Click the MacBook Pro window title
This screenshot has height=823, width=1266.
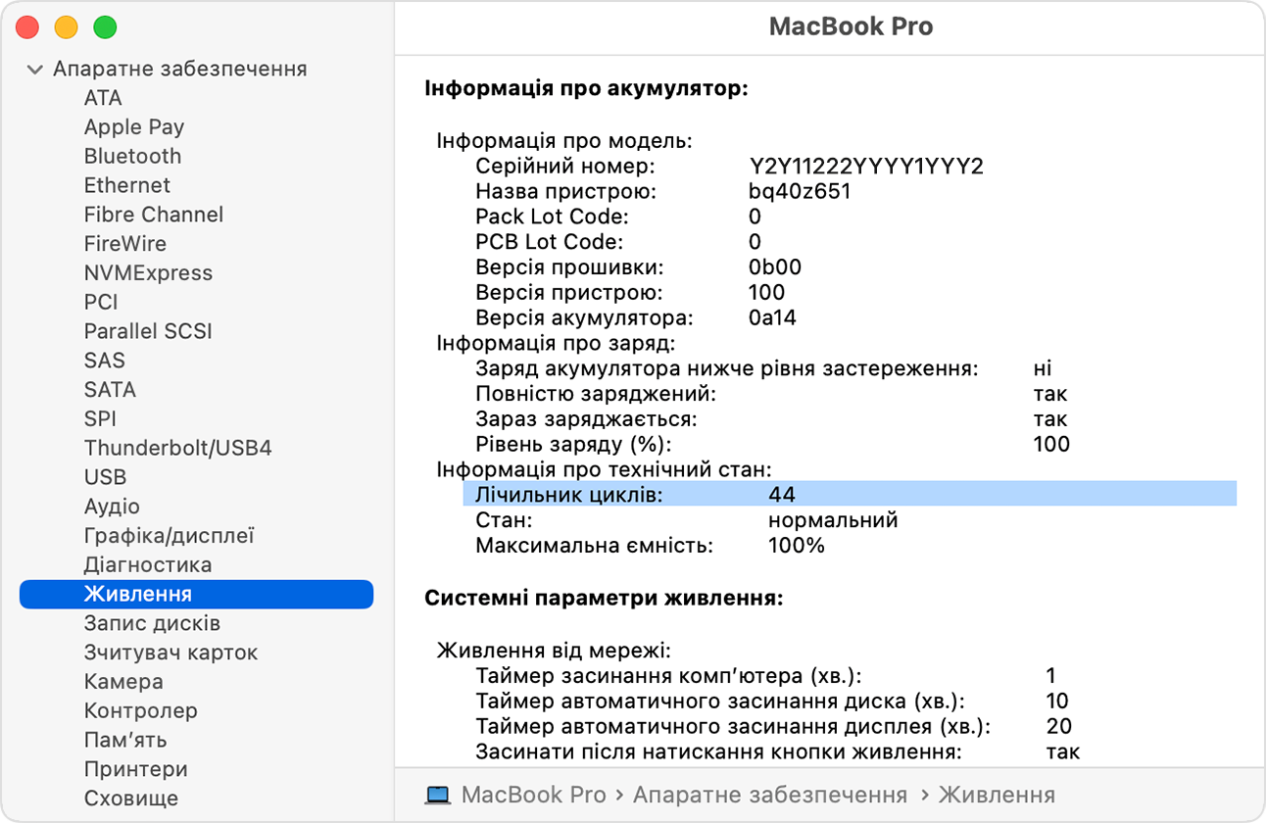(851, 27)
